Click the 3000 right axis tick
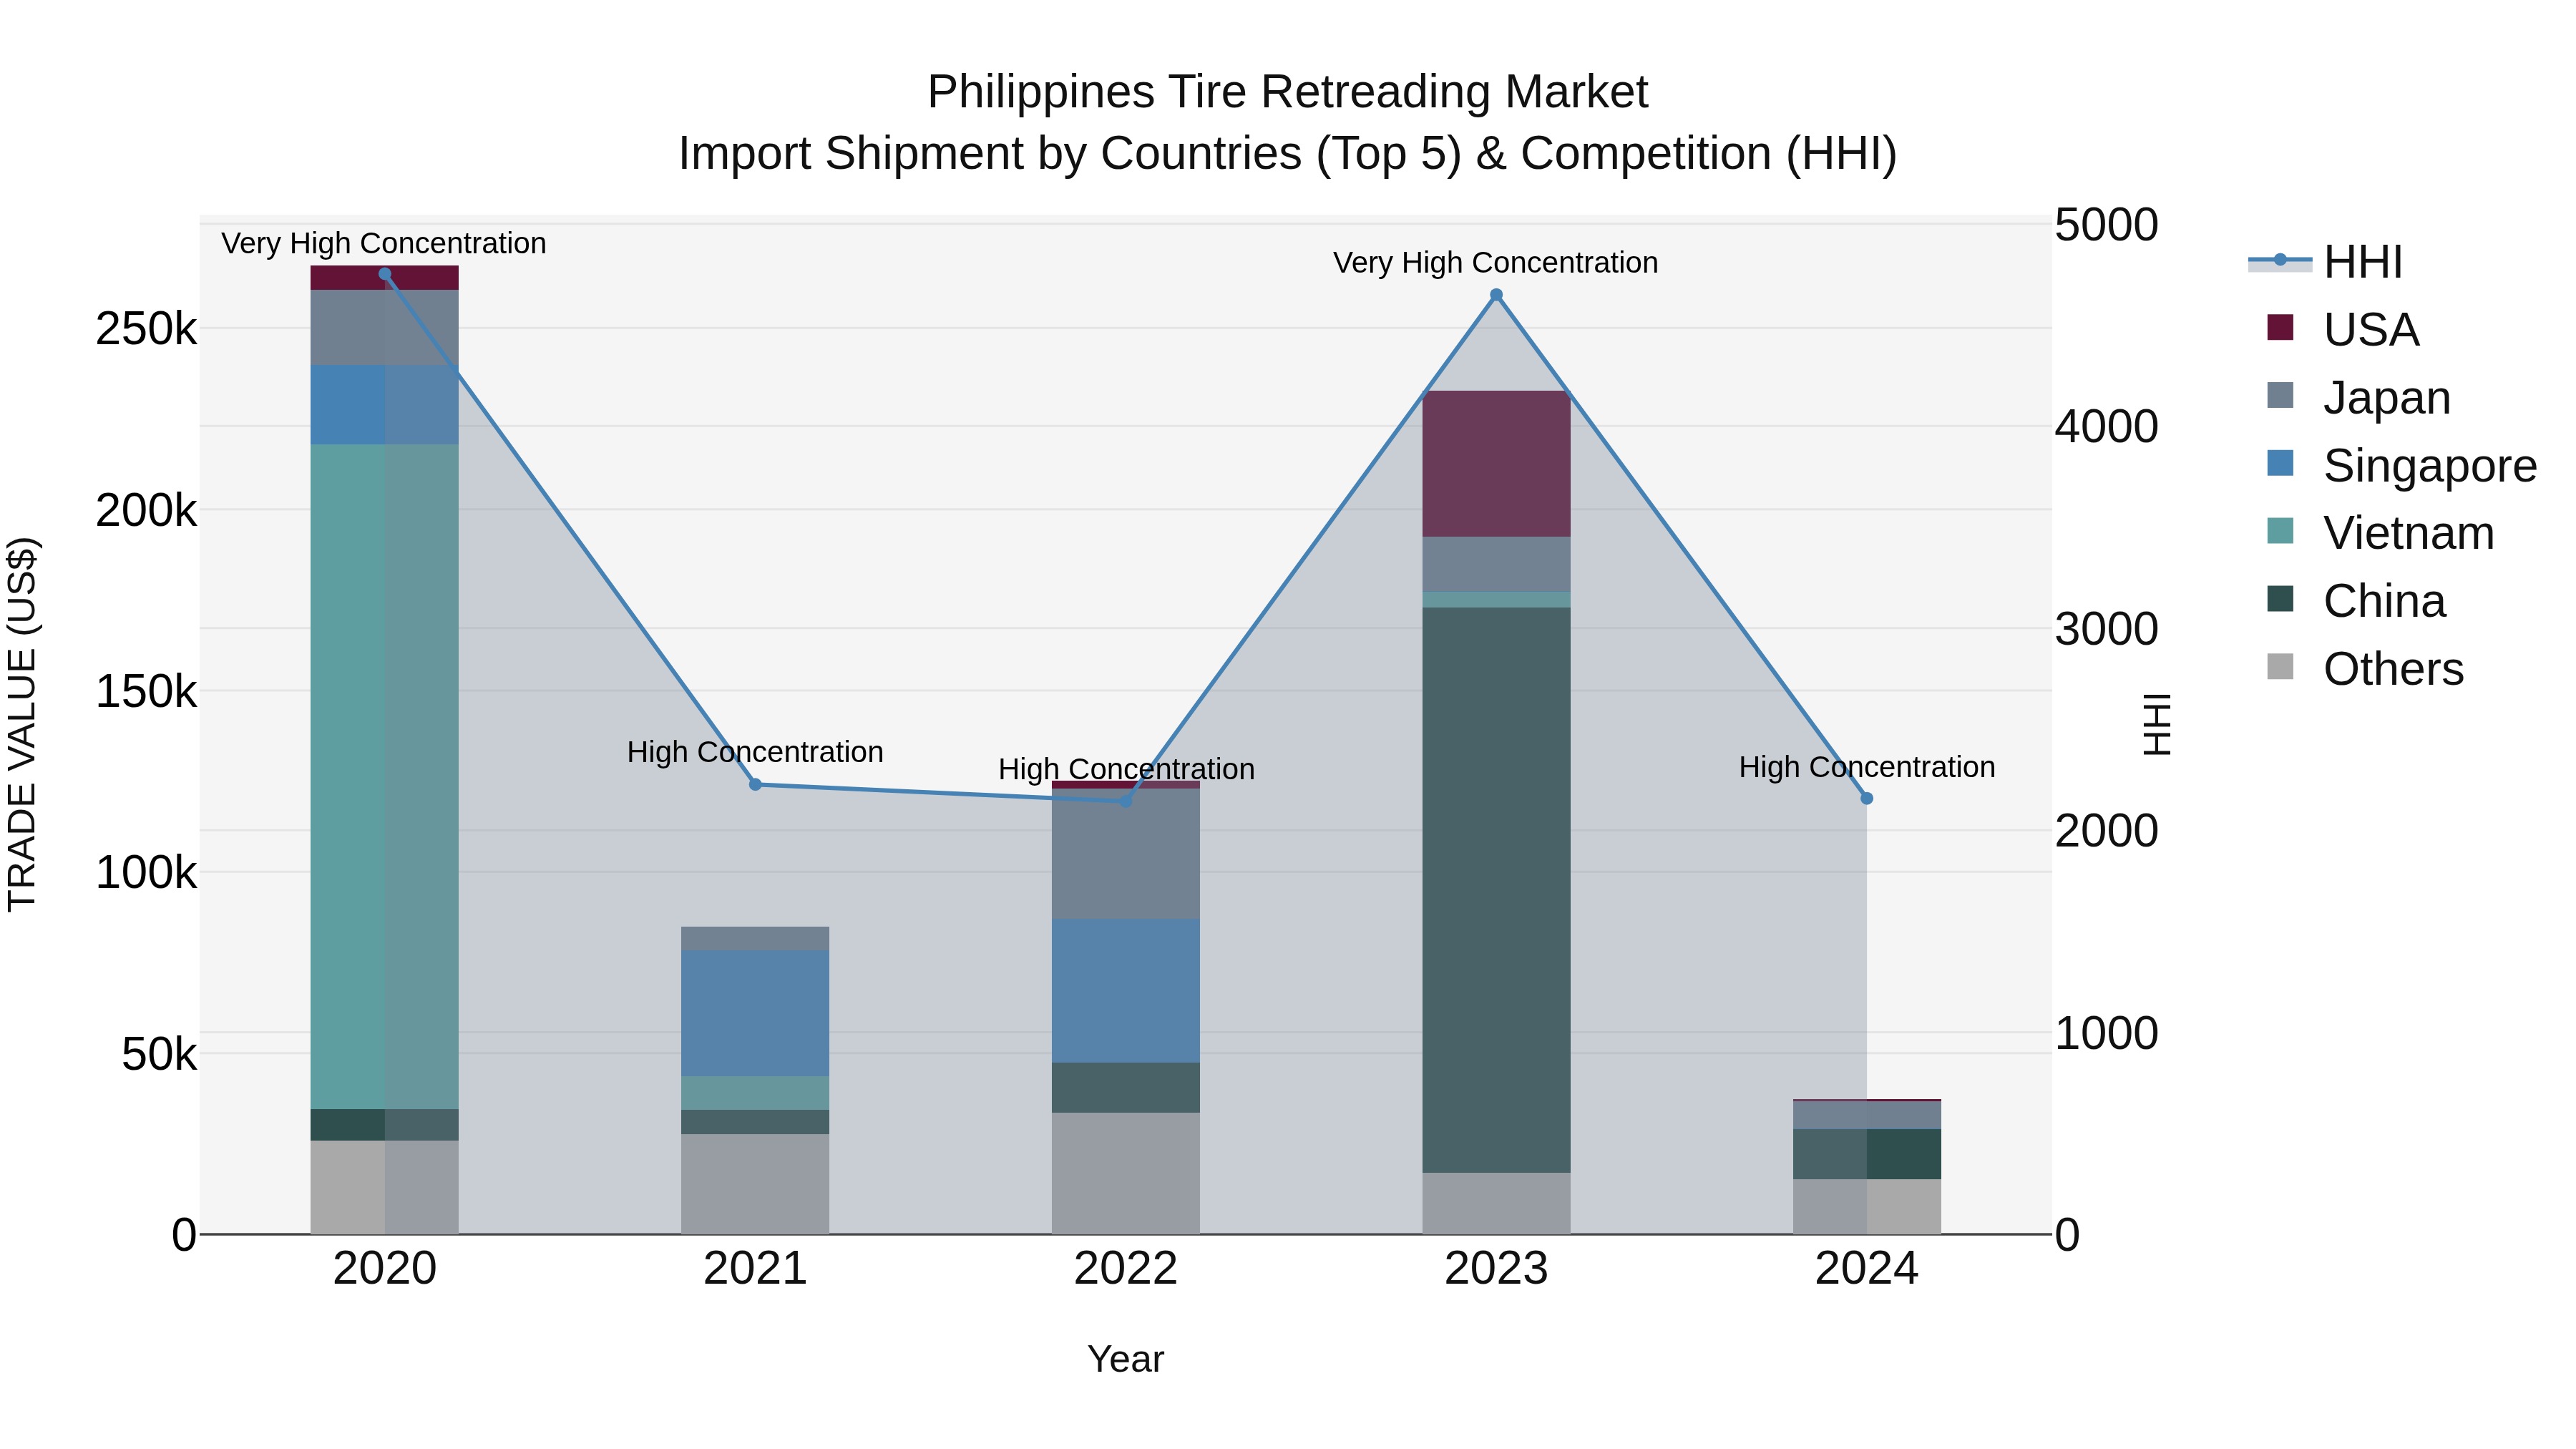 [2107, 630]
